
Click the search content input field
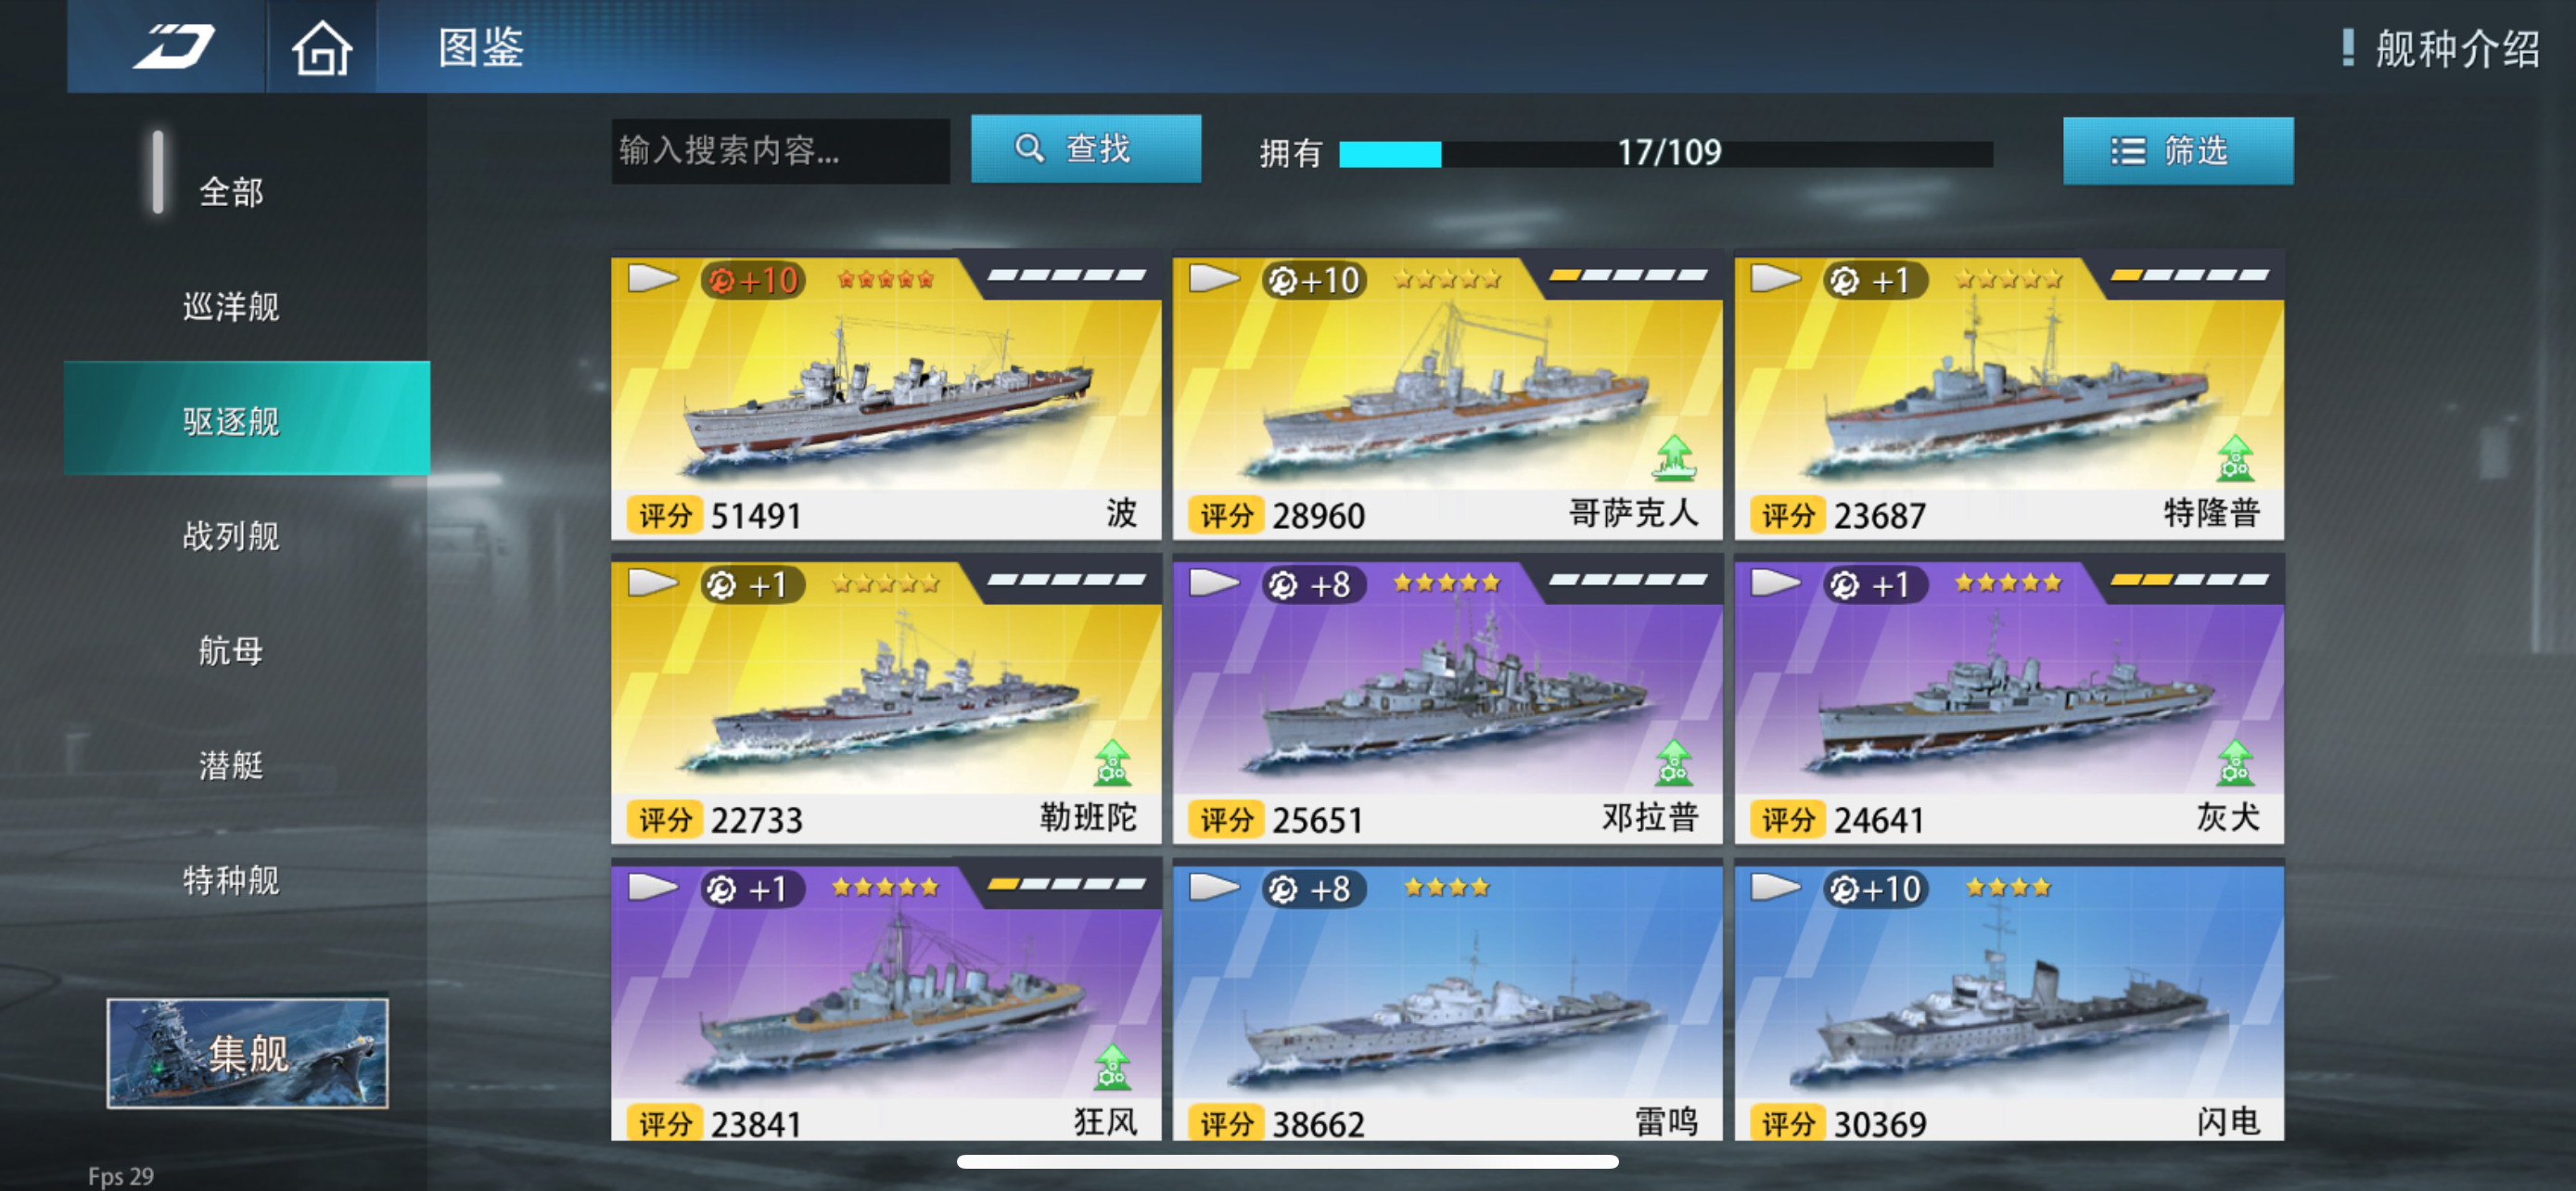click(x=780, y=151)
